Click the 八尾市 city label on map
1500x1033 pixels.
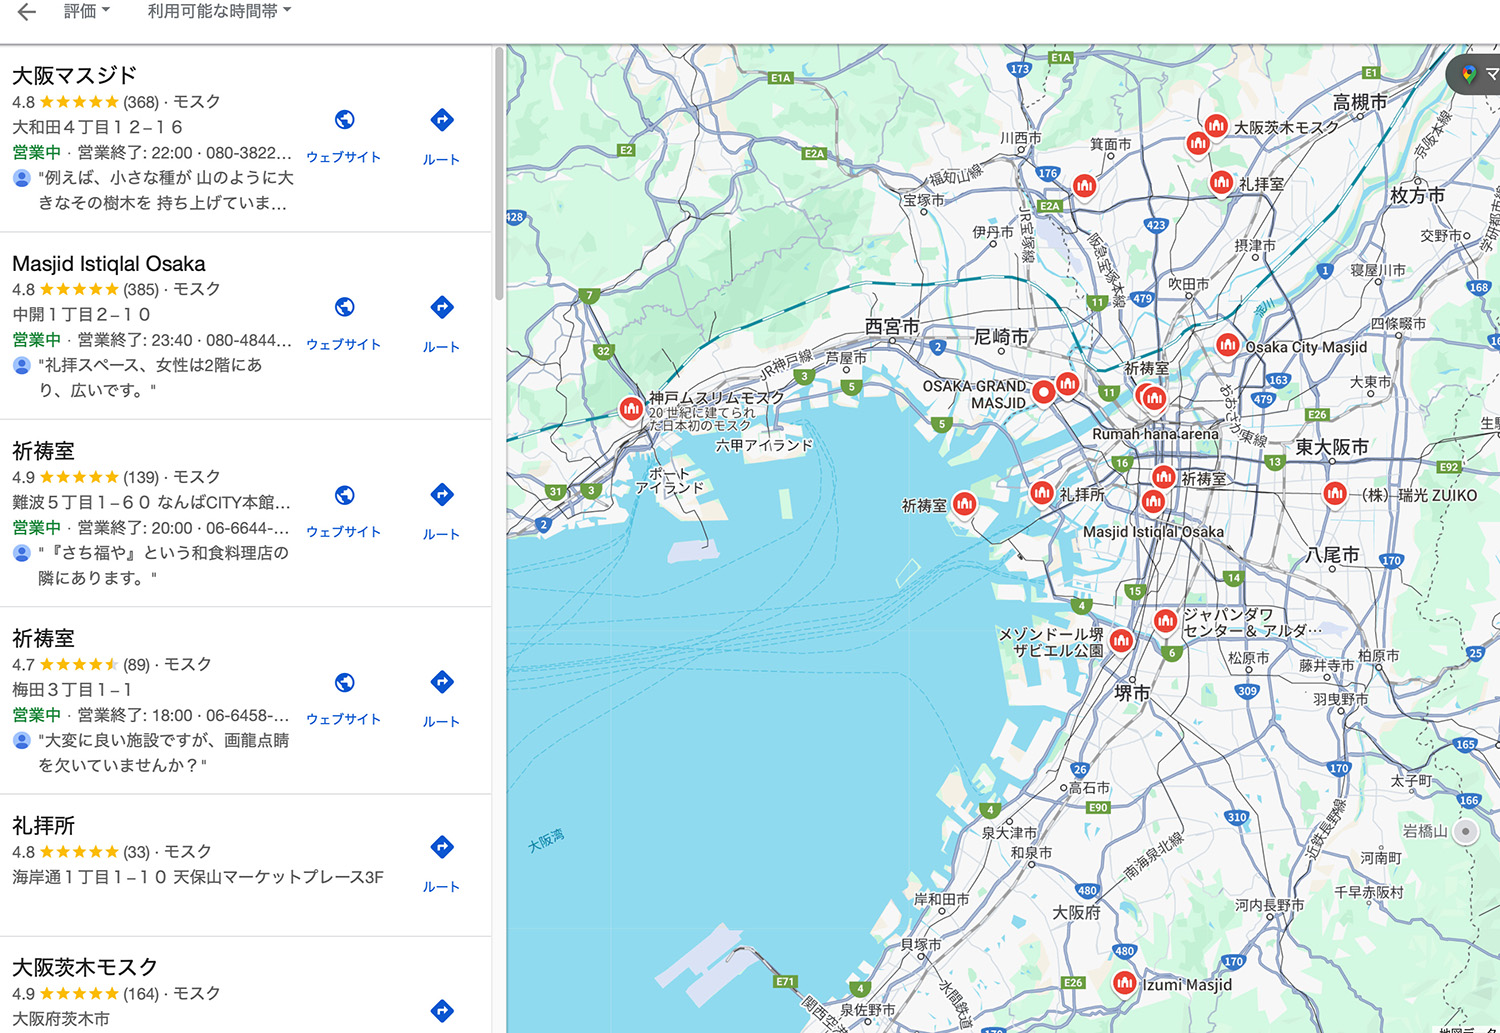pyautogui.click(x=1332, y=555)
